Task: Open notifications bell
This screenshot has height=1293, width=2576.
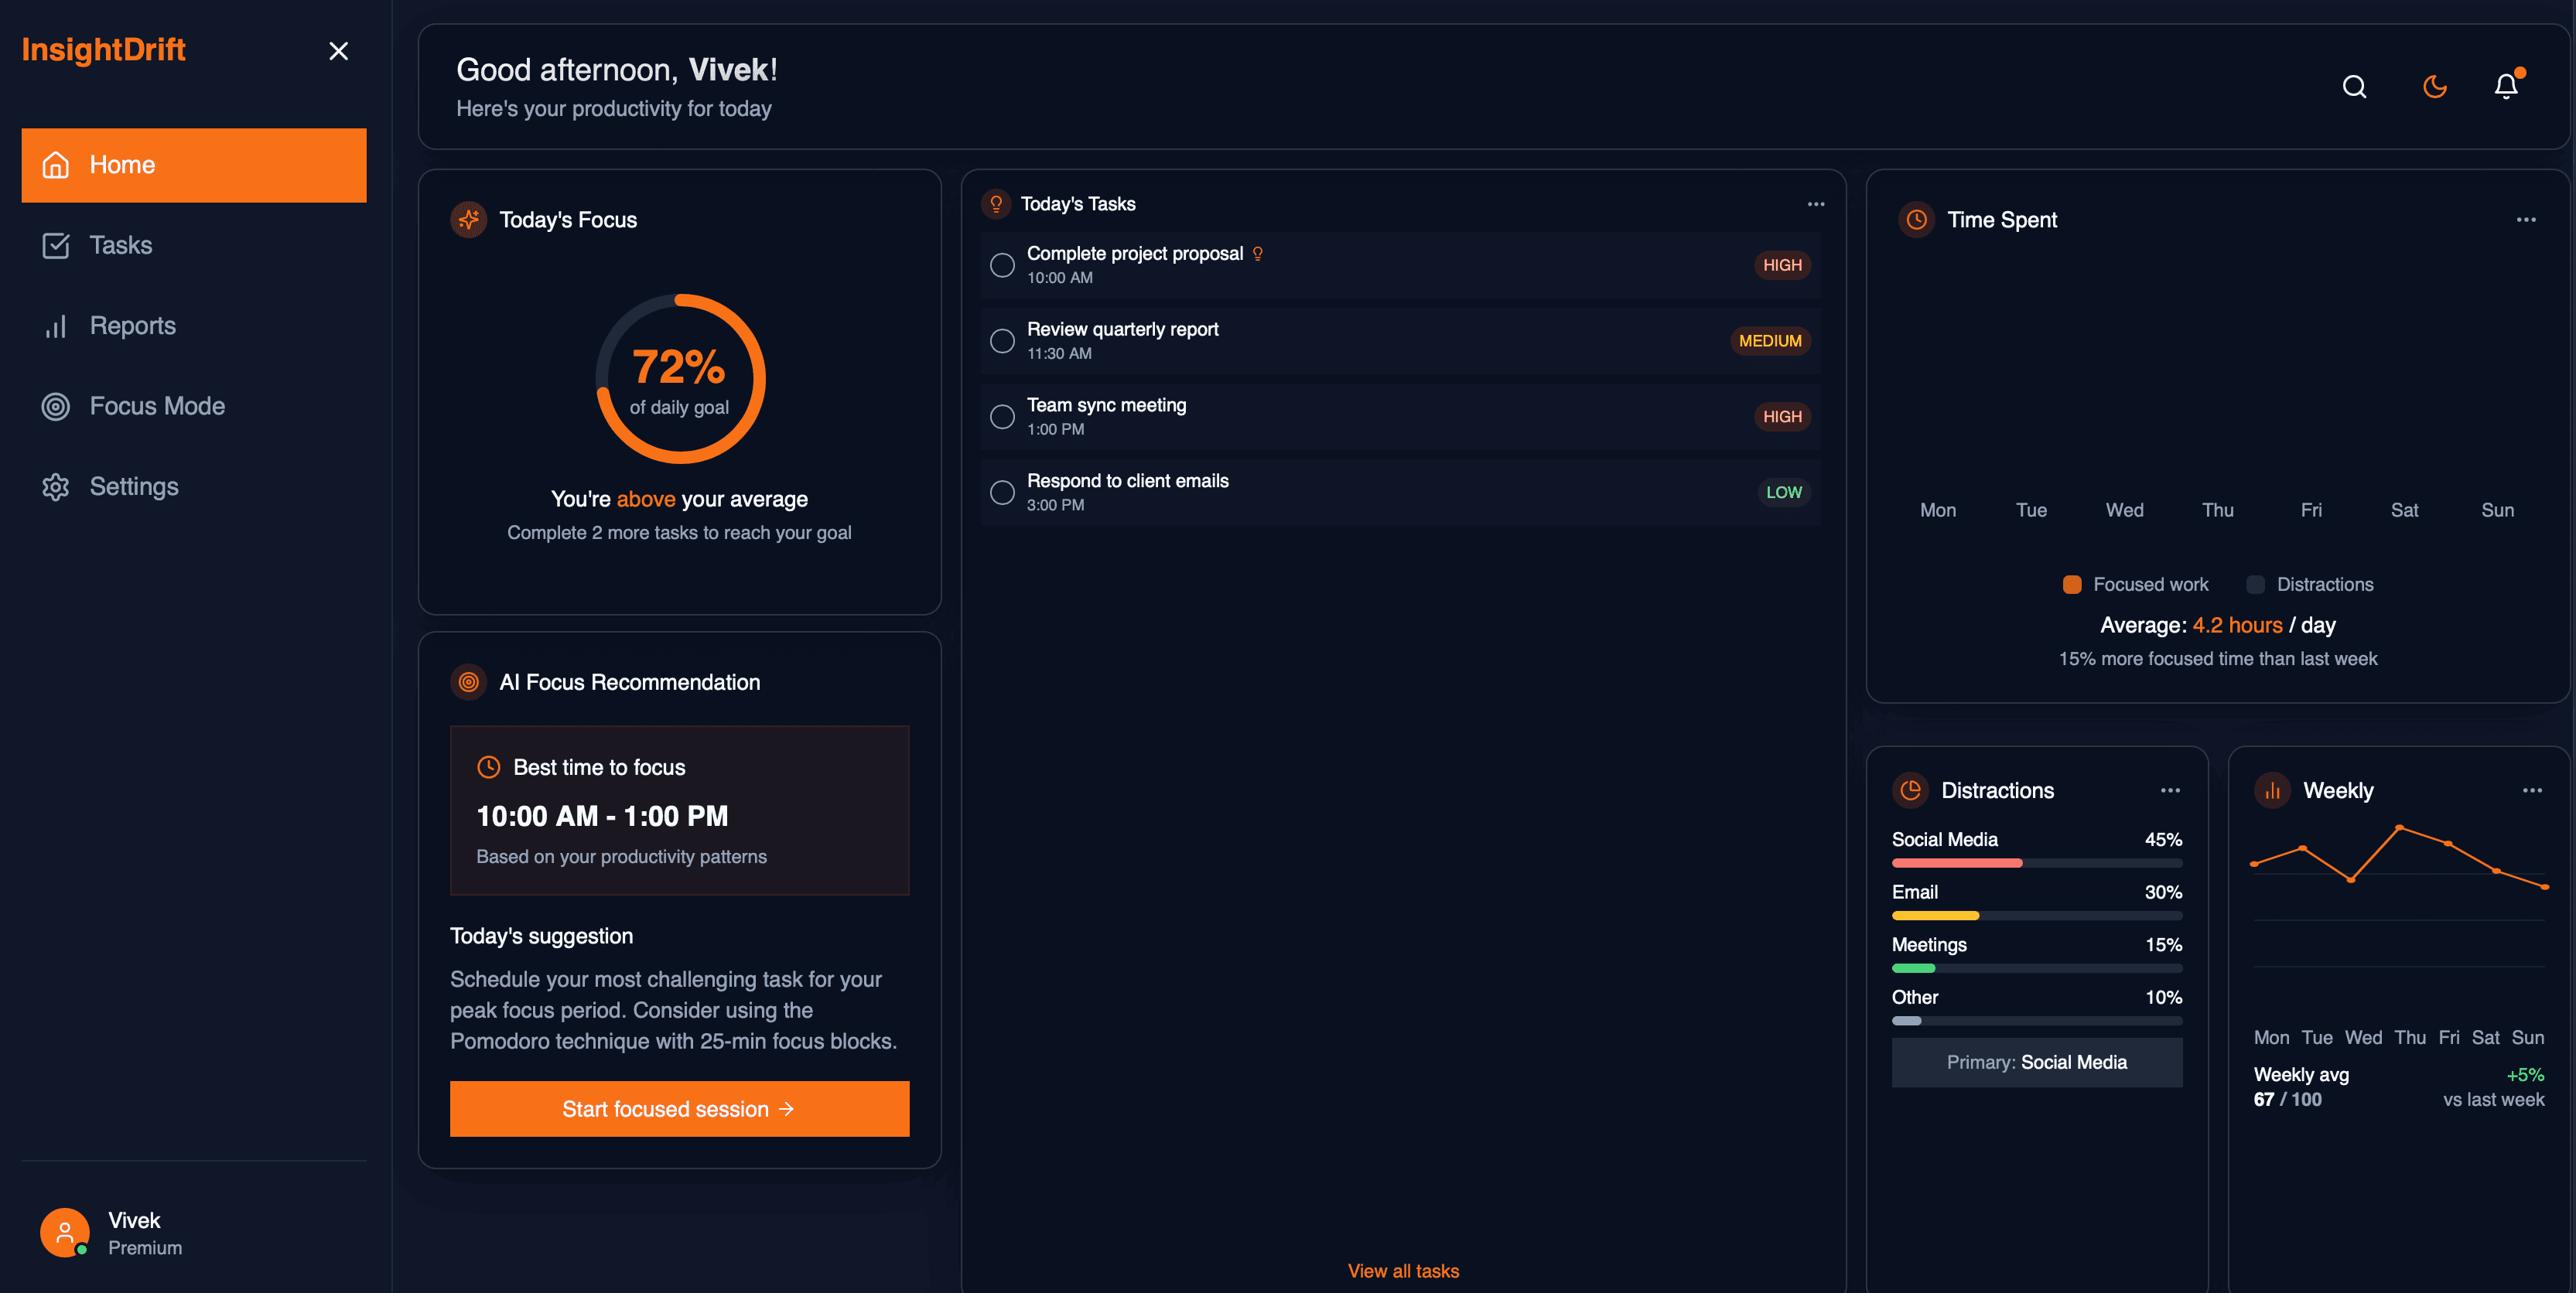Action: pos(2505,87)
